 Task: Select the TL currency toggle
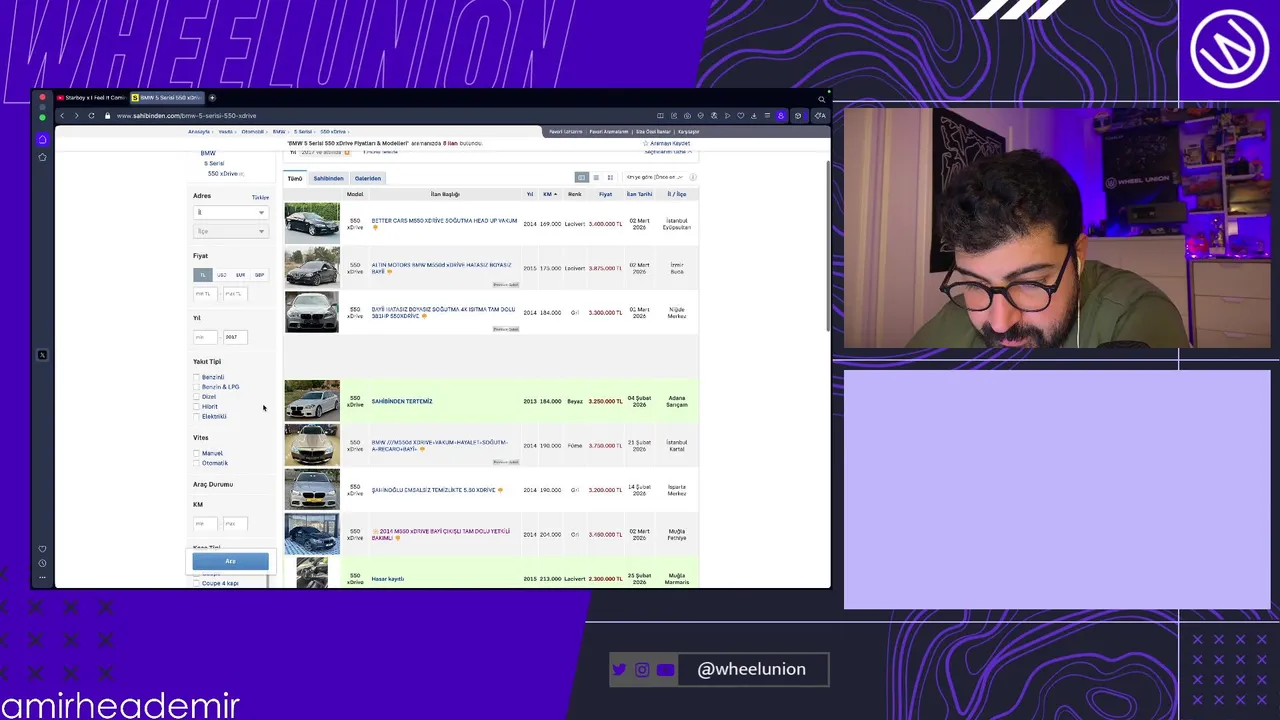(202, 275)
